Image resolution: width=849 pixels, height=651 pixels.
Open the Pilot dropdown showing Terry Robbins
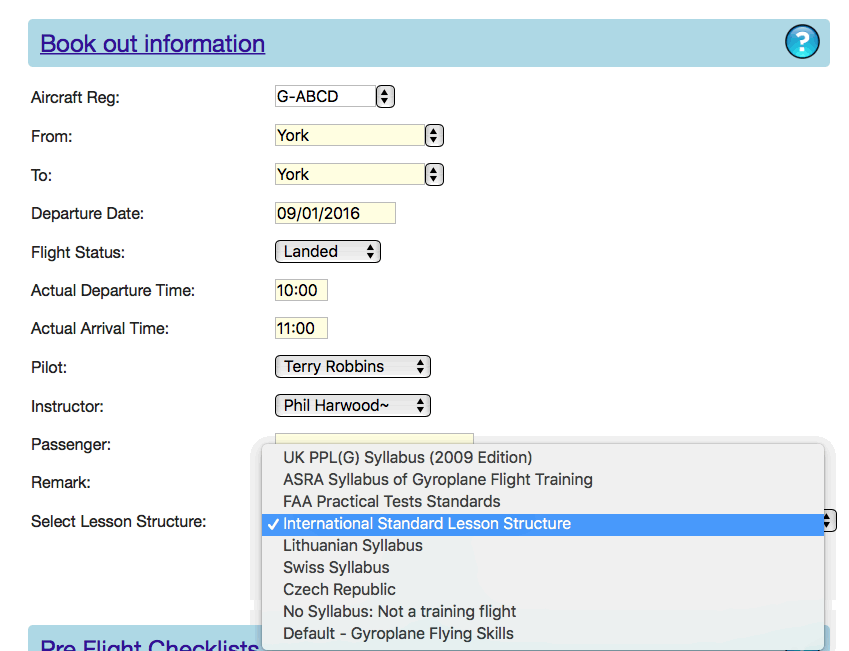[352, 367]
